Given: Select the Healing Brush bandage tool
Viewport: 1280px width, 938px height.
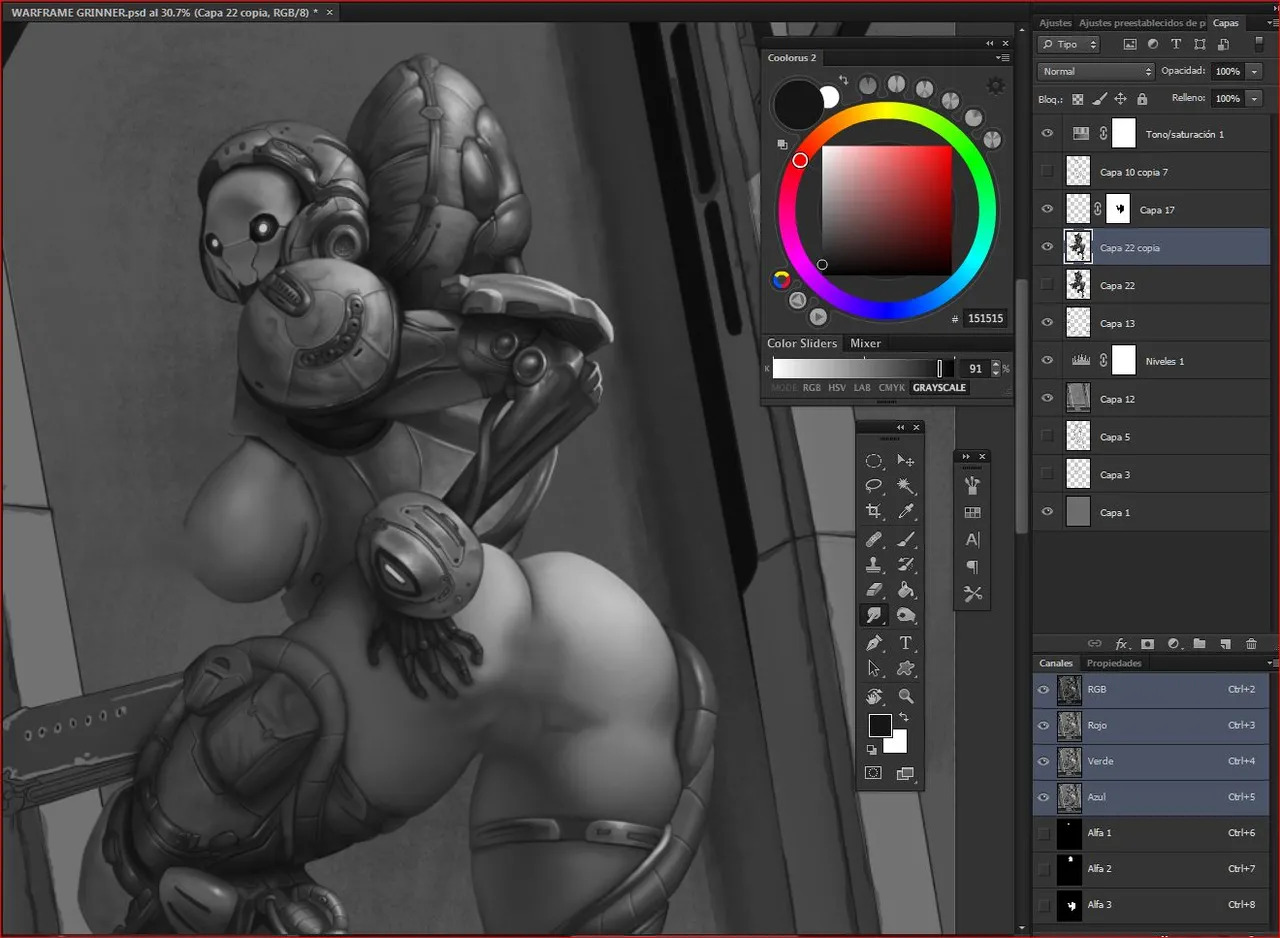Looking at the screenshot, I should [874, 539].
